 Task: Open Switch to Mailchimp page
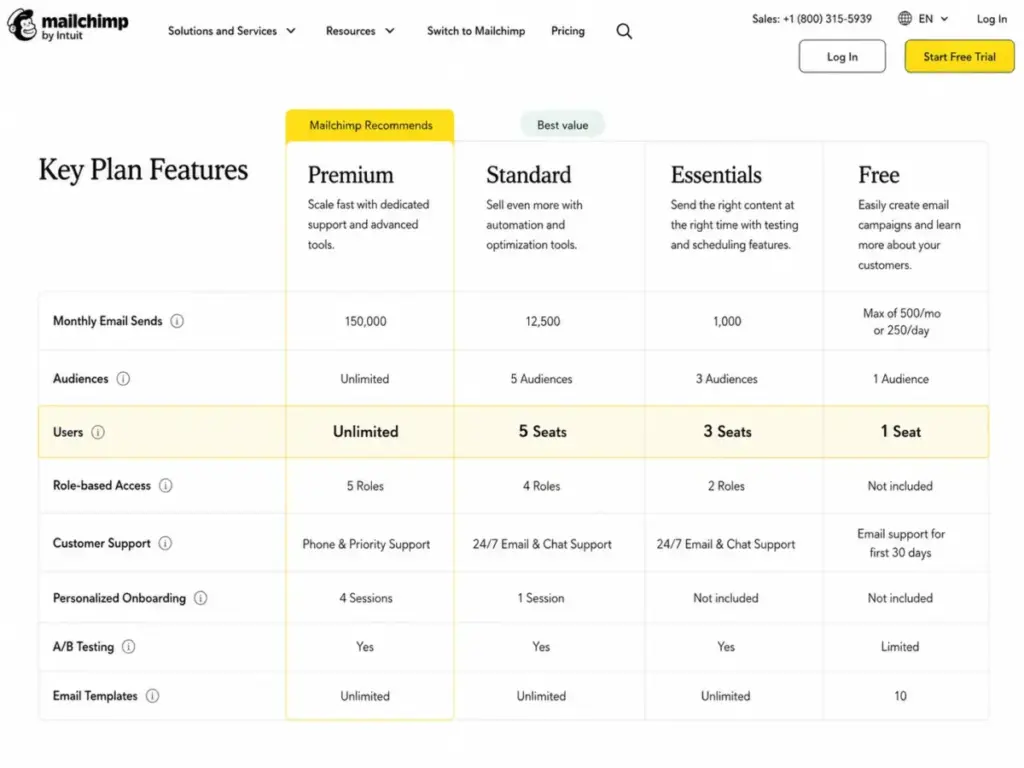pos(475,31)
